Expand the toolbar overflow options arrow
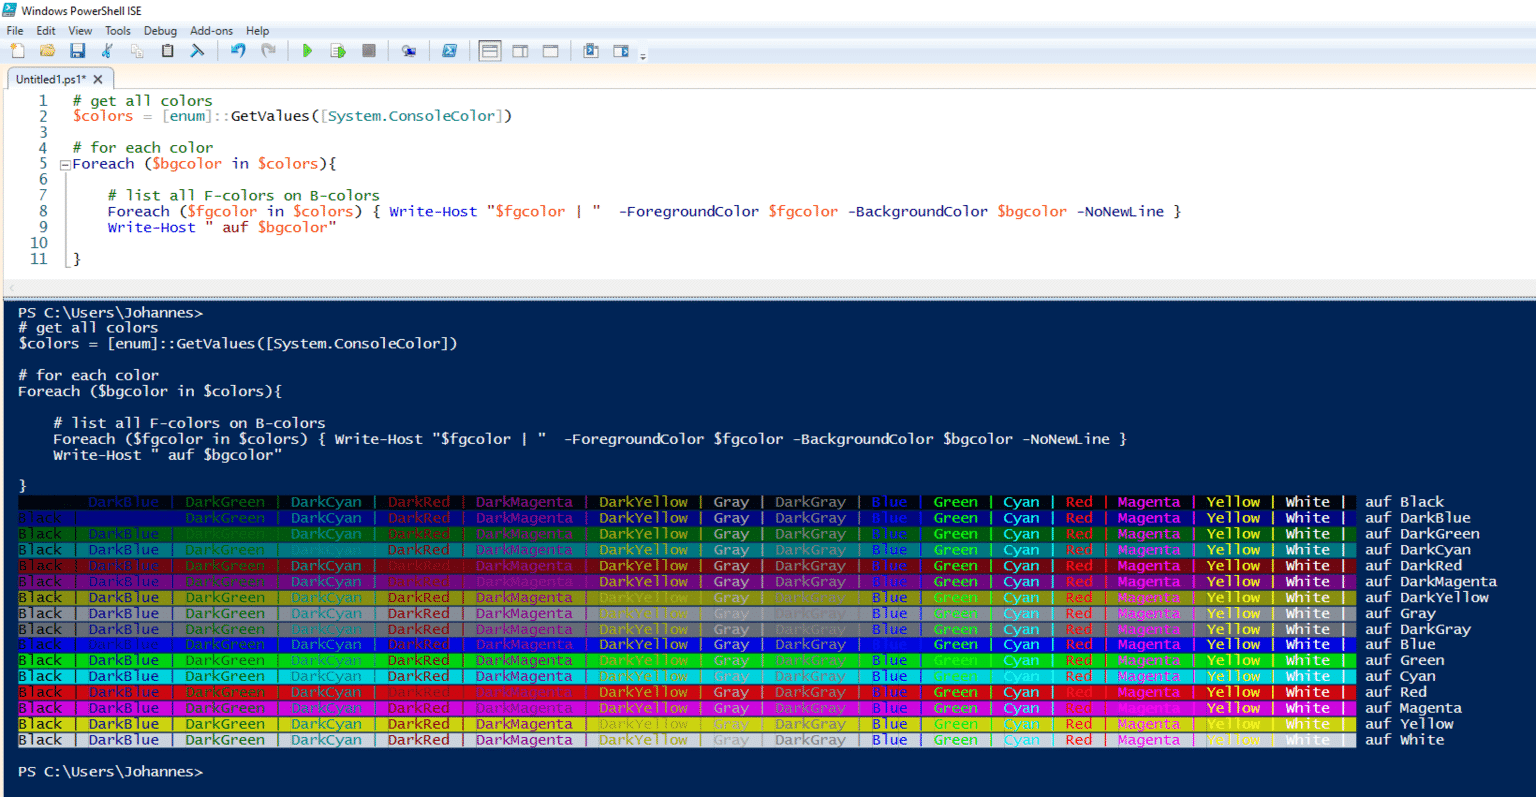1536x797 pixels. 643,56
